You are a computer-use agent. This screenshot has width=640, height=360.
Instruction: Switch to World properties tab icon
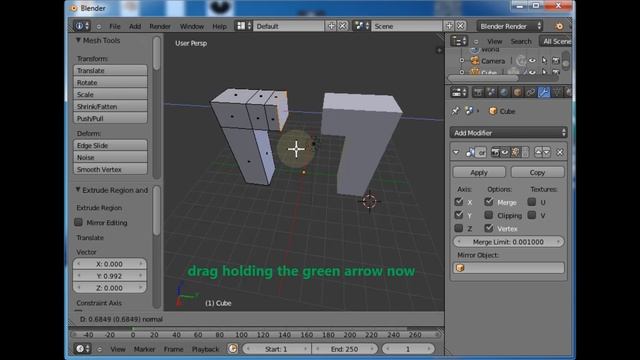pyautogui.click(x=504, y=92)
